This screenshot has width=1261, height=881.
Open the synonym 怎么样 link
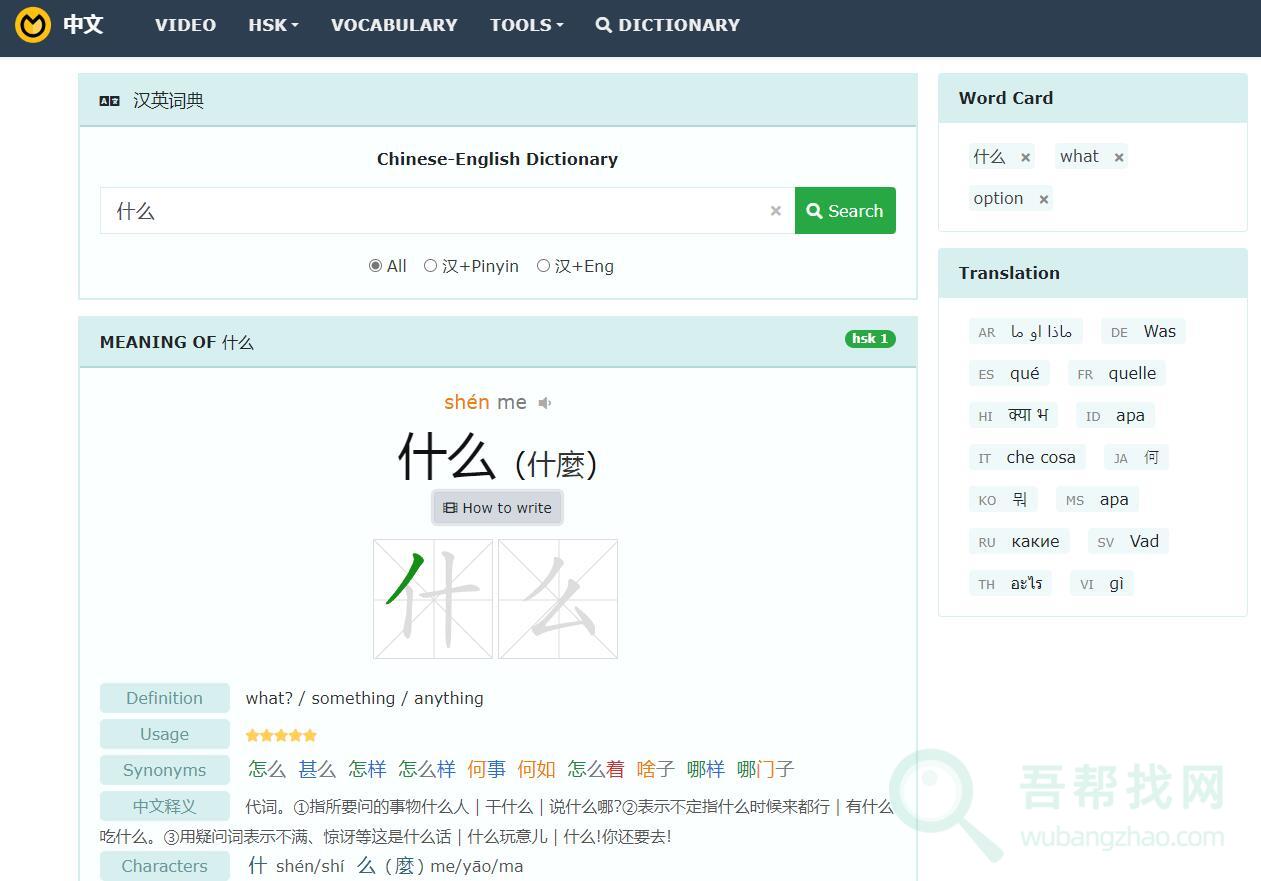tap(427, 769)
